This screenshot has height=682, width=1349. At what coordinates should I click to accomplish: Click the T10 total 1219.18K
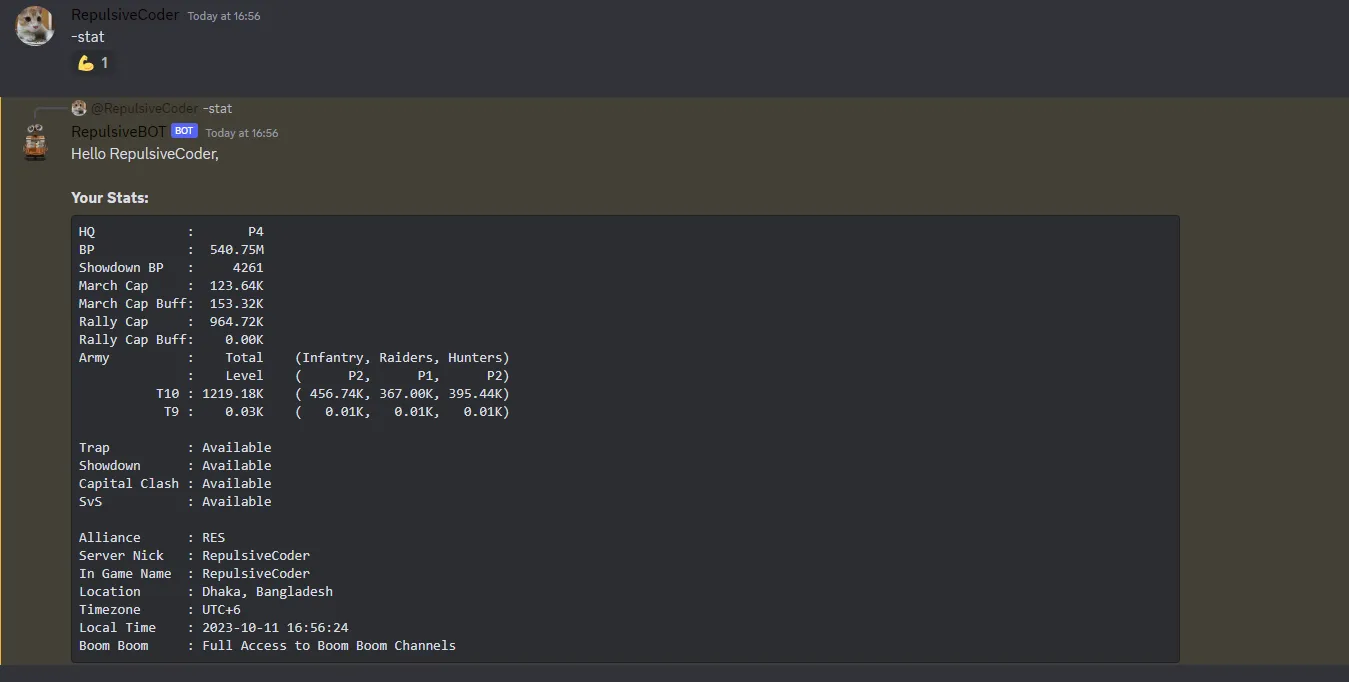coord(233,393)
